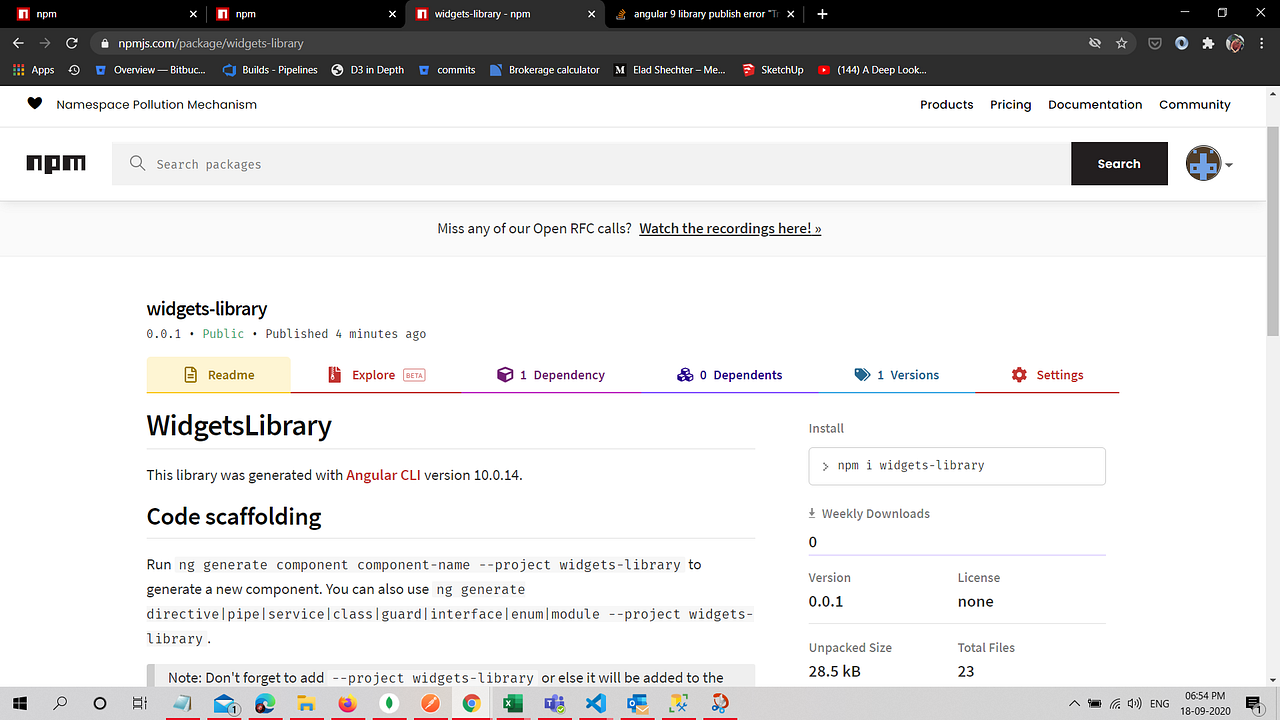Screen dimensions: 1280x720
Task: Click the npm i widgets-library install command box
Action: point(956,466)
